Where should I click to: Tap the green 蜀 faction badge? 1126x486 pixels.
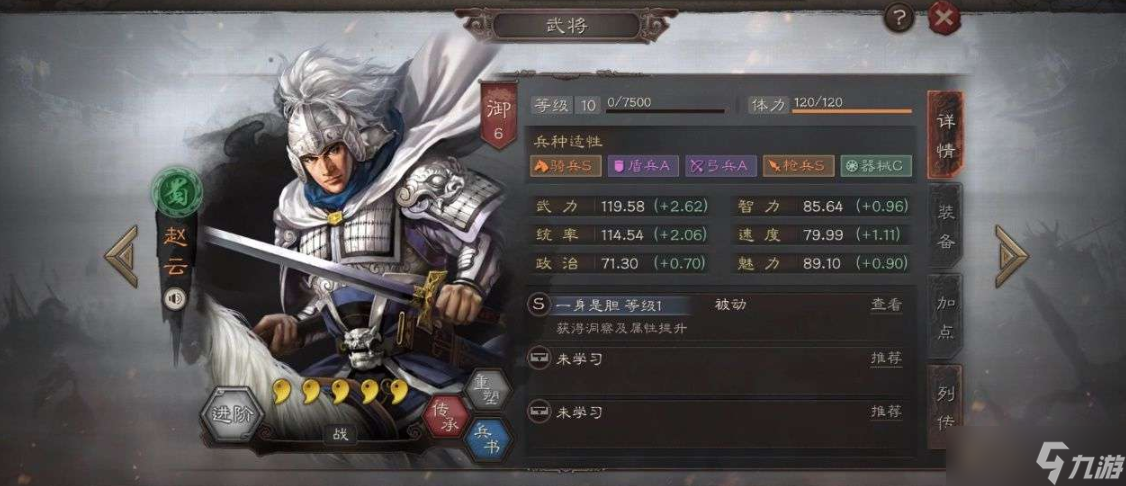click(173, 194)
